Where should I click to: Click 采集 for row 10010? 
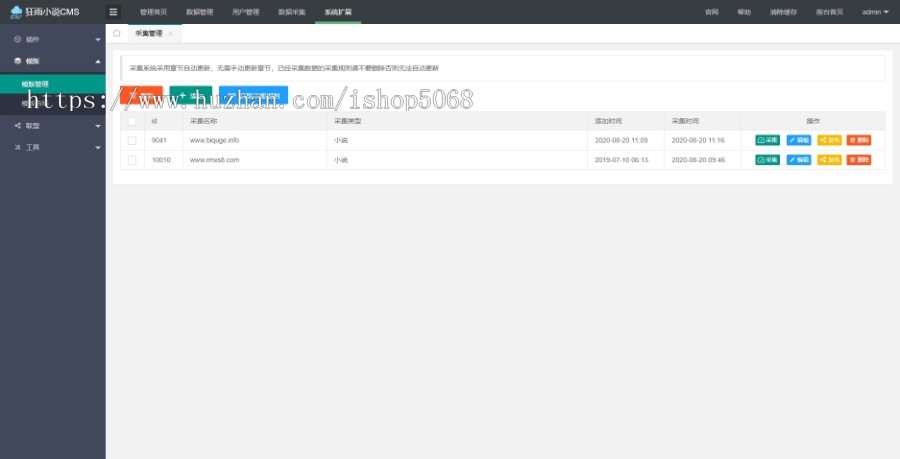coord(767,160)
